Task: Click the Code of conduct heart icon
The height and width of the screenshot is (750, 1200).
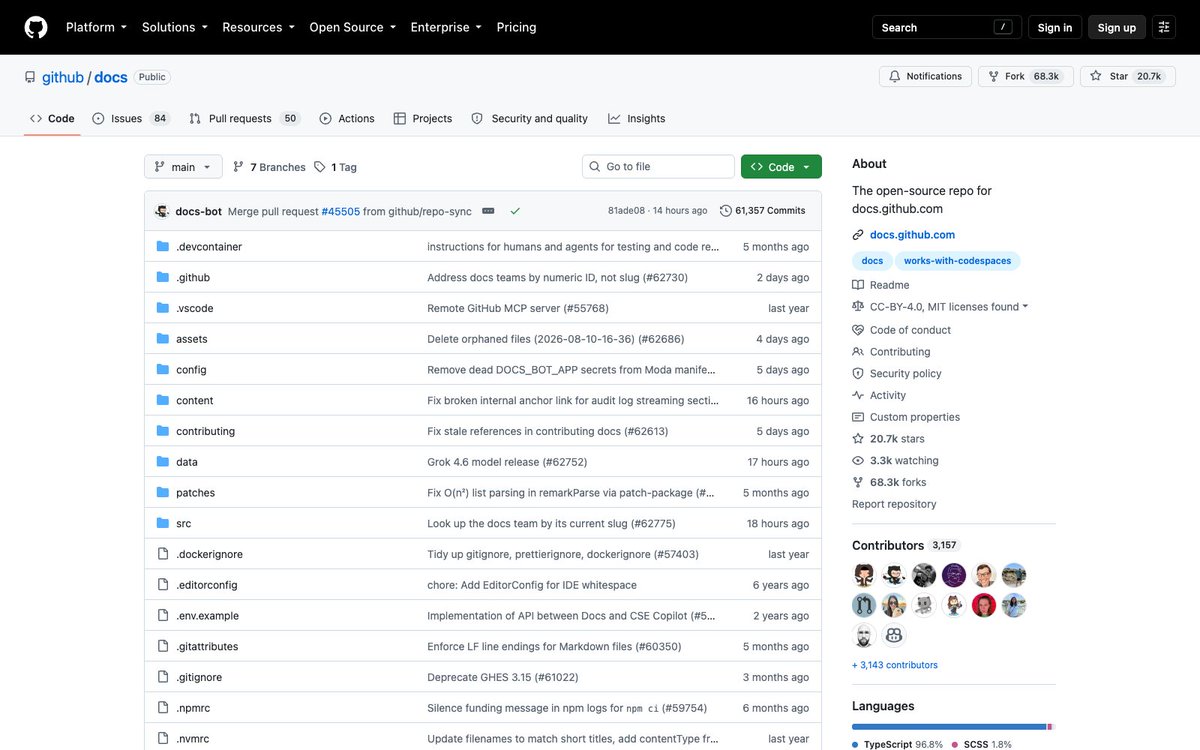Action: click(x=858, y=330)
